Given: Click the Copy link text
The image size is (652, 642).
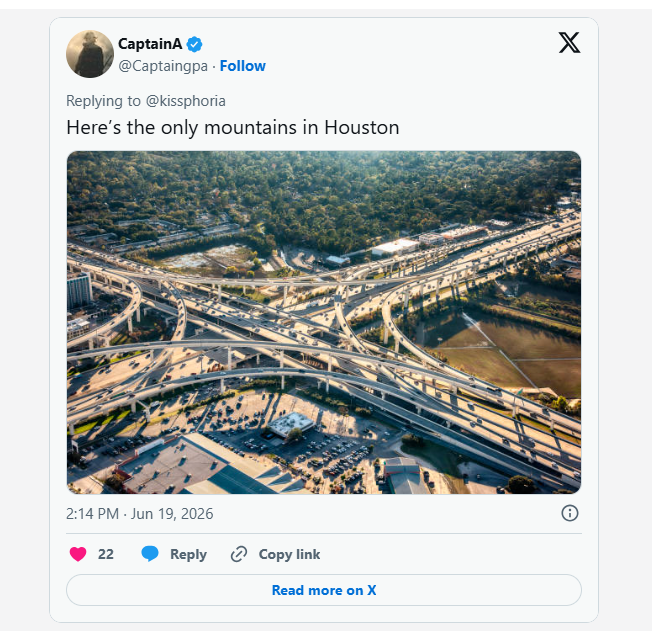Looking at the screenshot, I should [289, 554].
